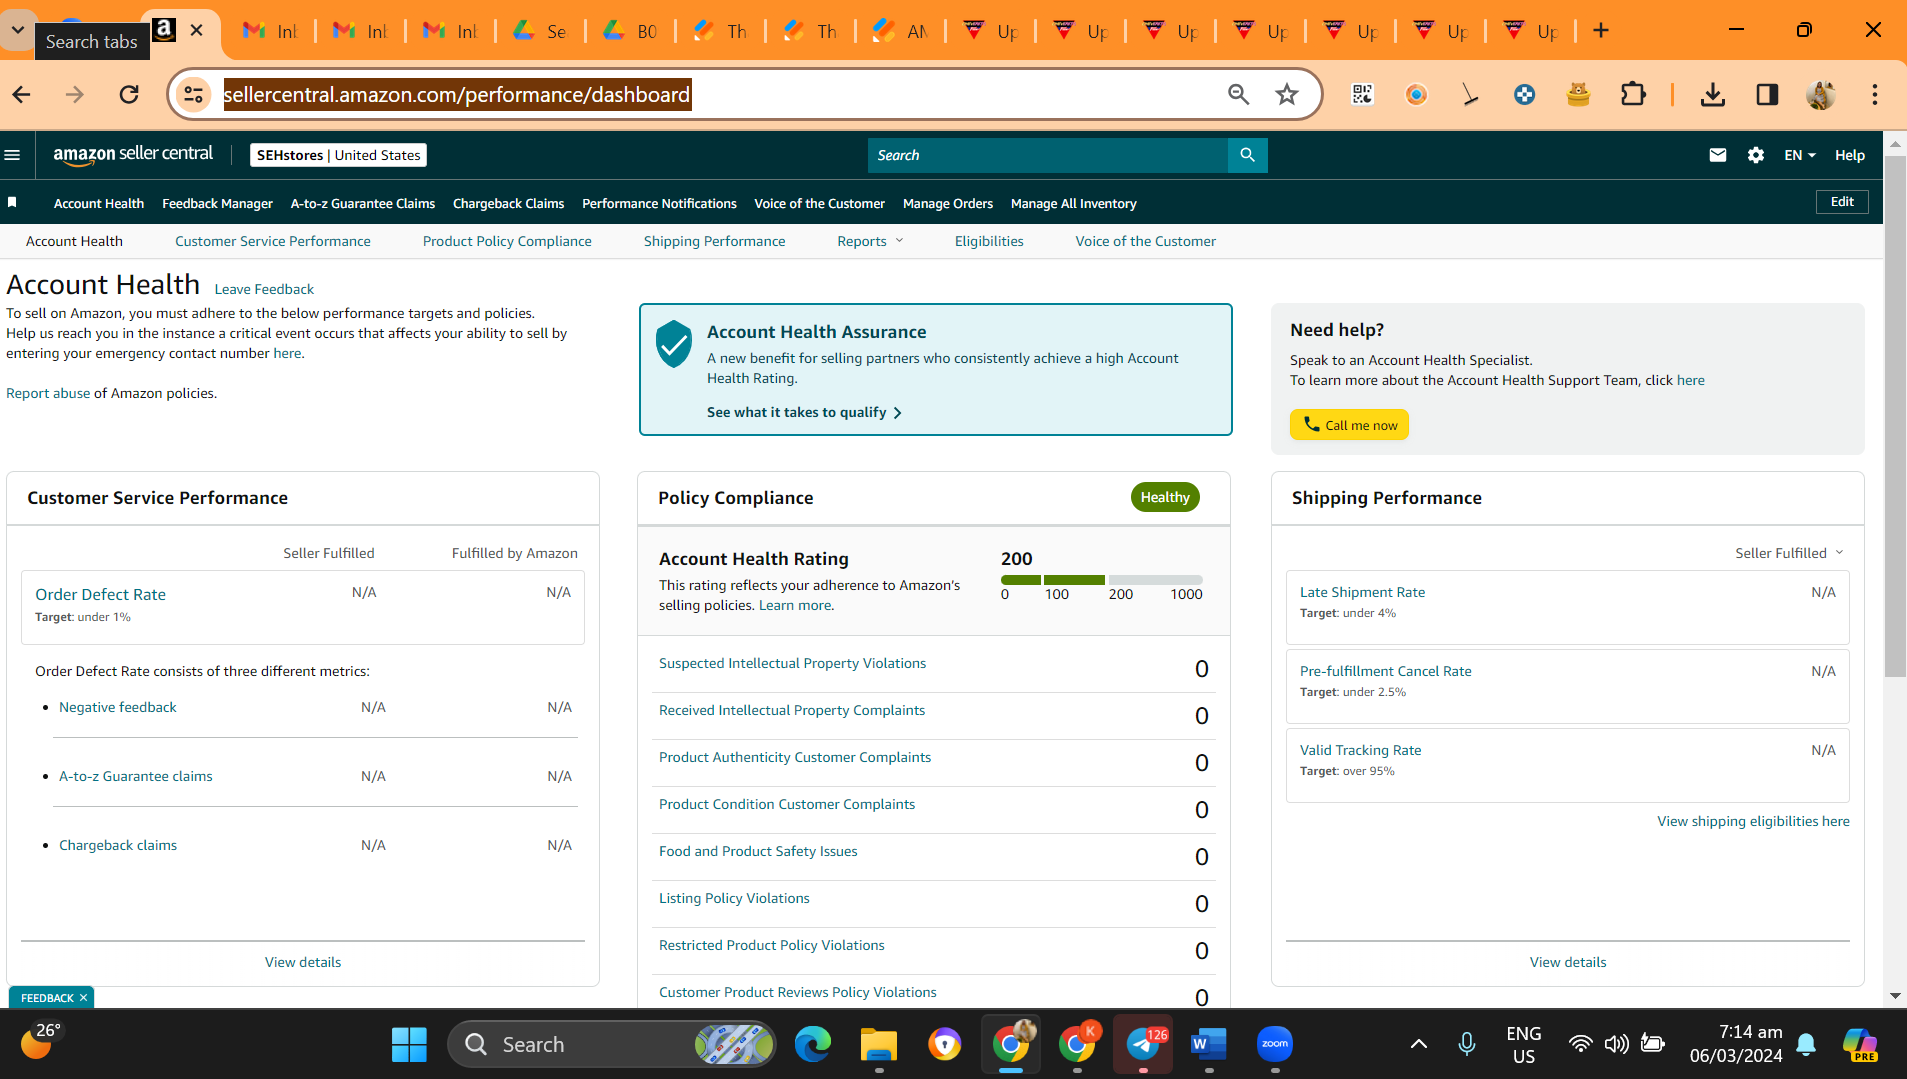Image resolution: width=1907 pixels, height=1079 pixels.
Task: Click the QR code extension icon
Action: point(1362,95)
